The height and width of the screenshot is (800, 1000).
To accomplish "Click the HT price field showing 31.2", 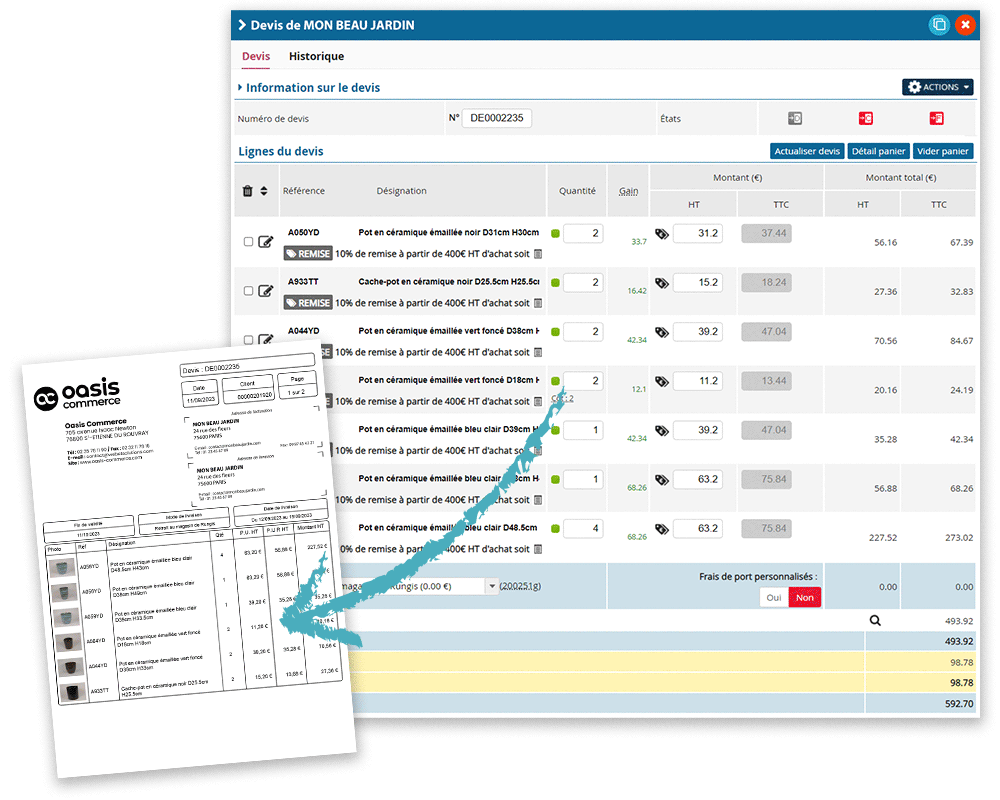I will pos(698,233).
